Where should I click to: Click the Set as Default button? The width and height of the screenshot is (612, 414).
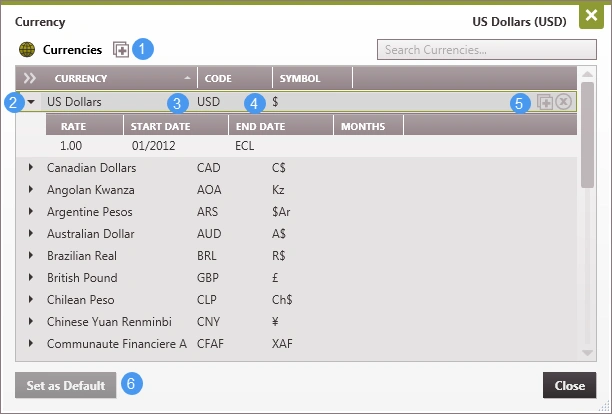(x=65, y=385)
